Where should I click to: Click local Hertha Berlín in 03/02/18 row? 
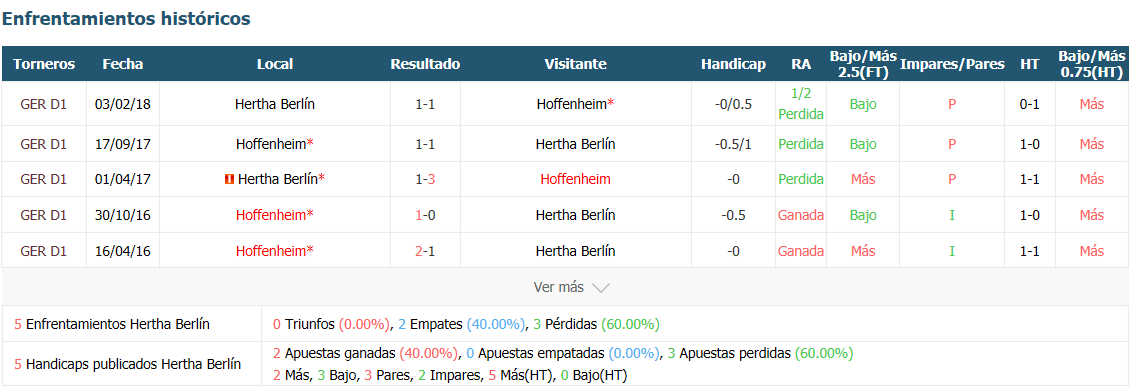(274, 104)
